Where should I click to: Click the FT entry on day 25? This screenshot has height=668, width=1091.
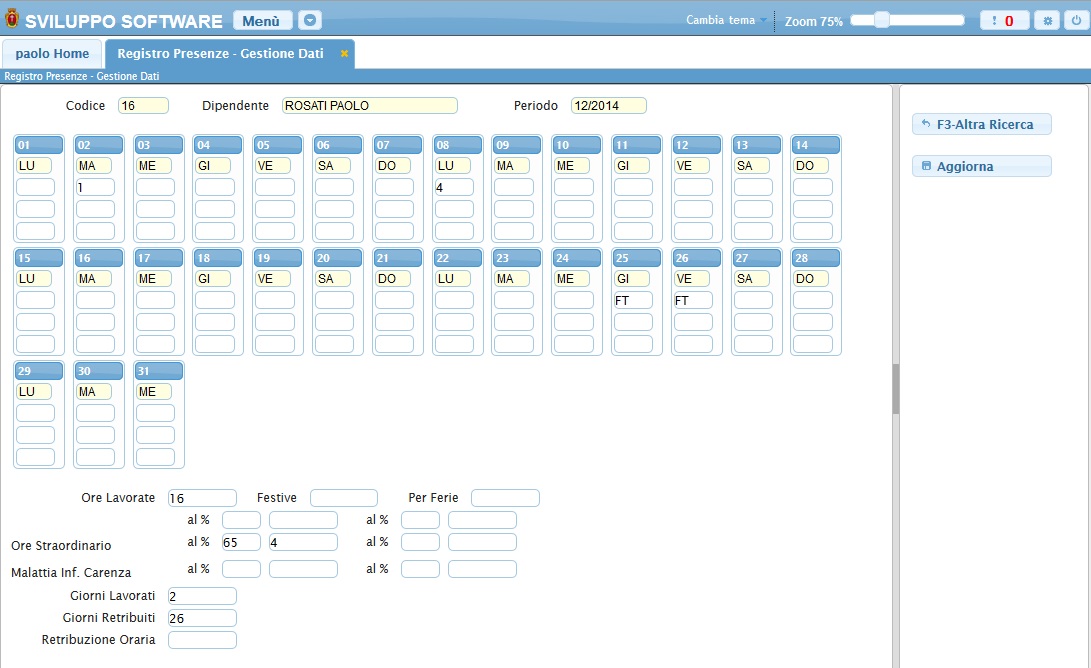[632, 300]
